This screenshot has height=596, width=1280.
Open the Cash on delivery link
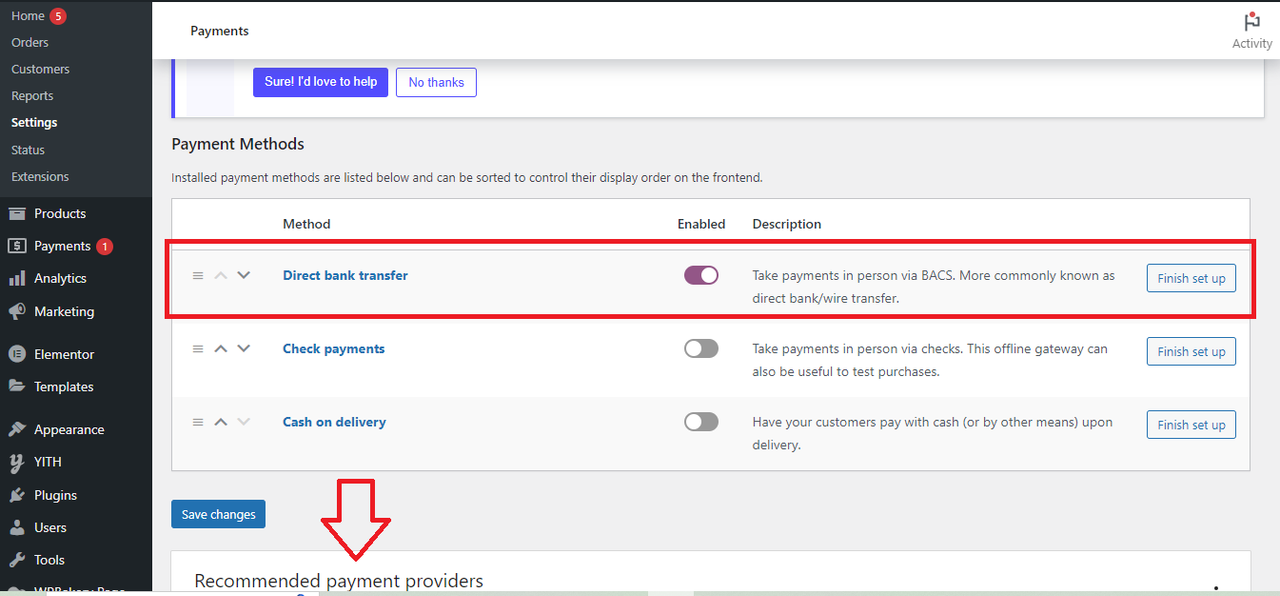pos(334,422)
